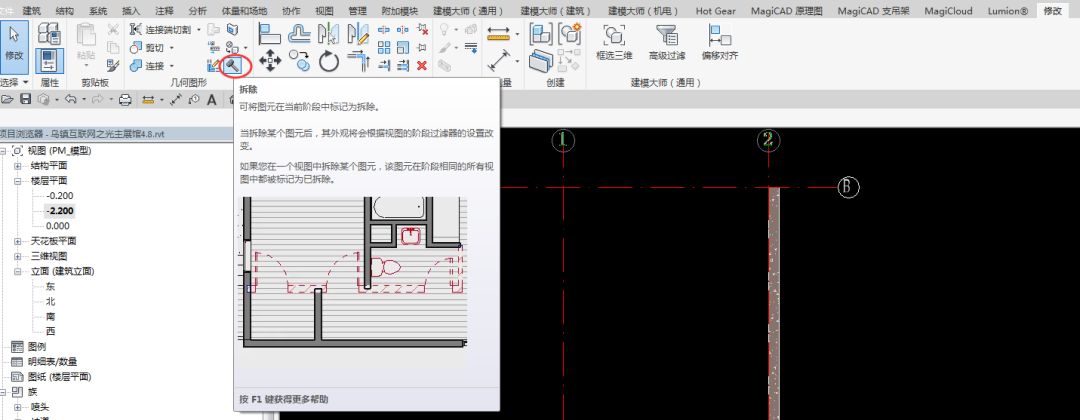Expand the 天花板平面 node

click(18, 241)
